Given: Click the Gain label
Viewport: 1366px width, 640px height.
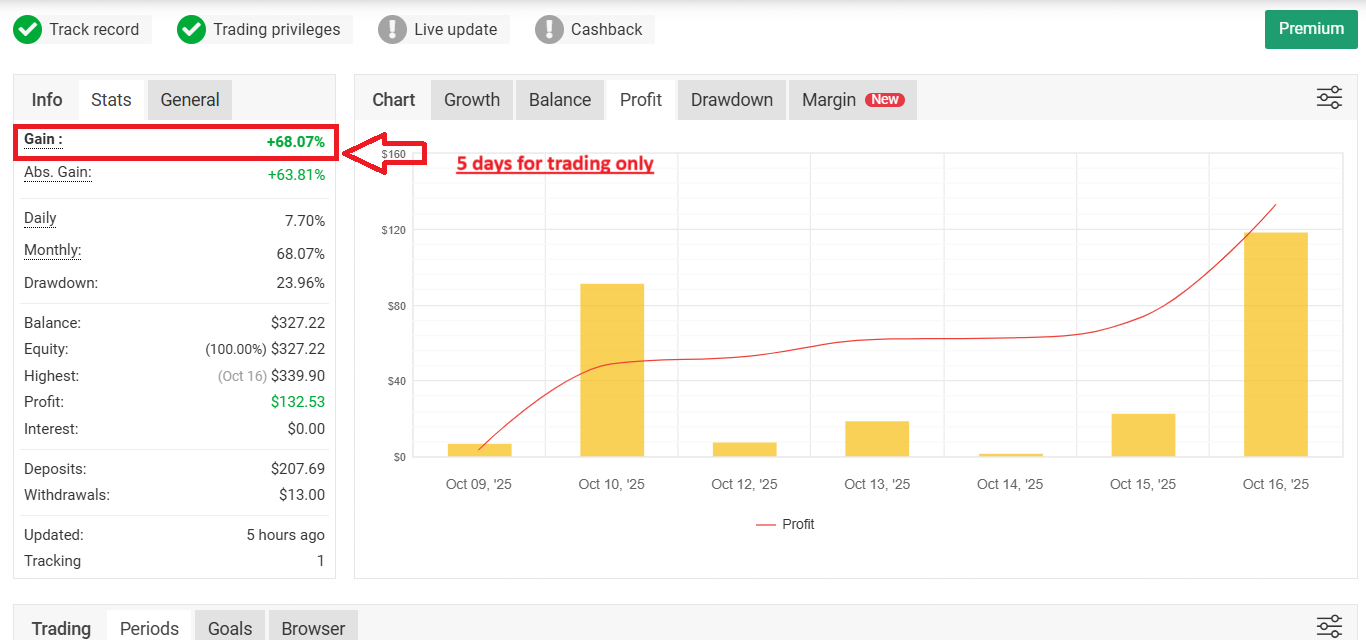Looking at the screenshot, I should coord(43,140).
